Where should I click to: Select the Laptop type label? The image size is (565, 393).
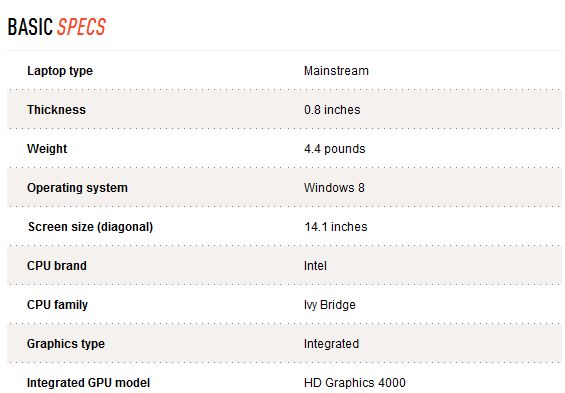tap(60, 71)
